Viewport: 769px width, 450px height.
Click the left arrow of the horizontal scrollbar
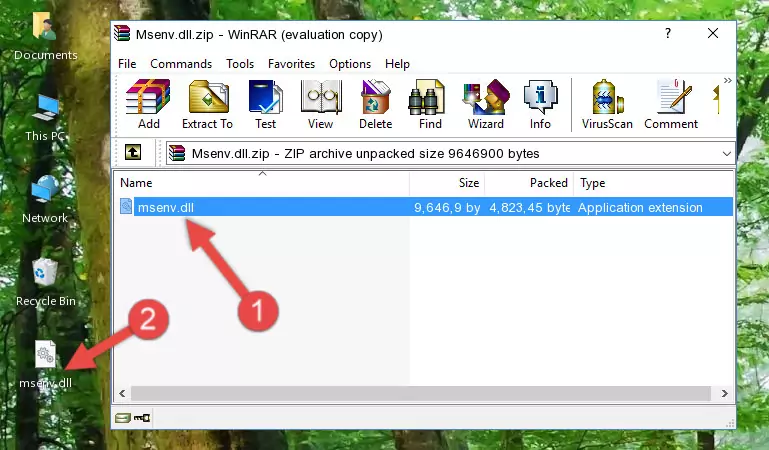[122, 393]
